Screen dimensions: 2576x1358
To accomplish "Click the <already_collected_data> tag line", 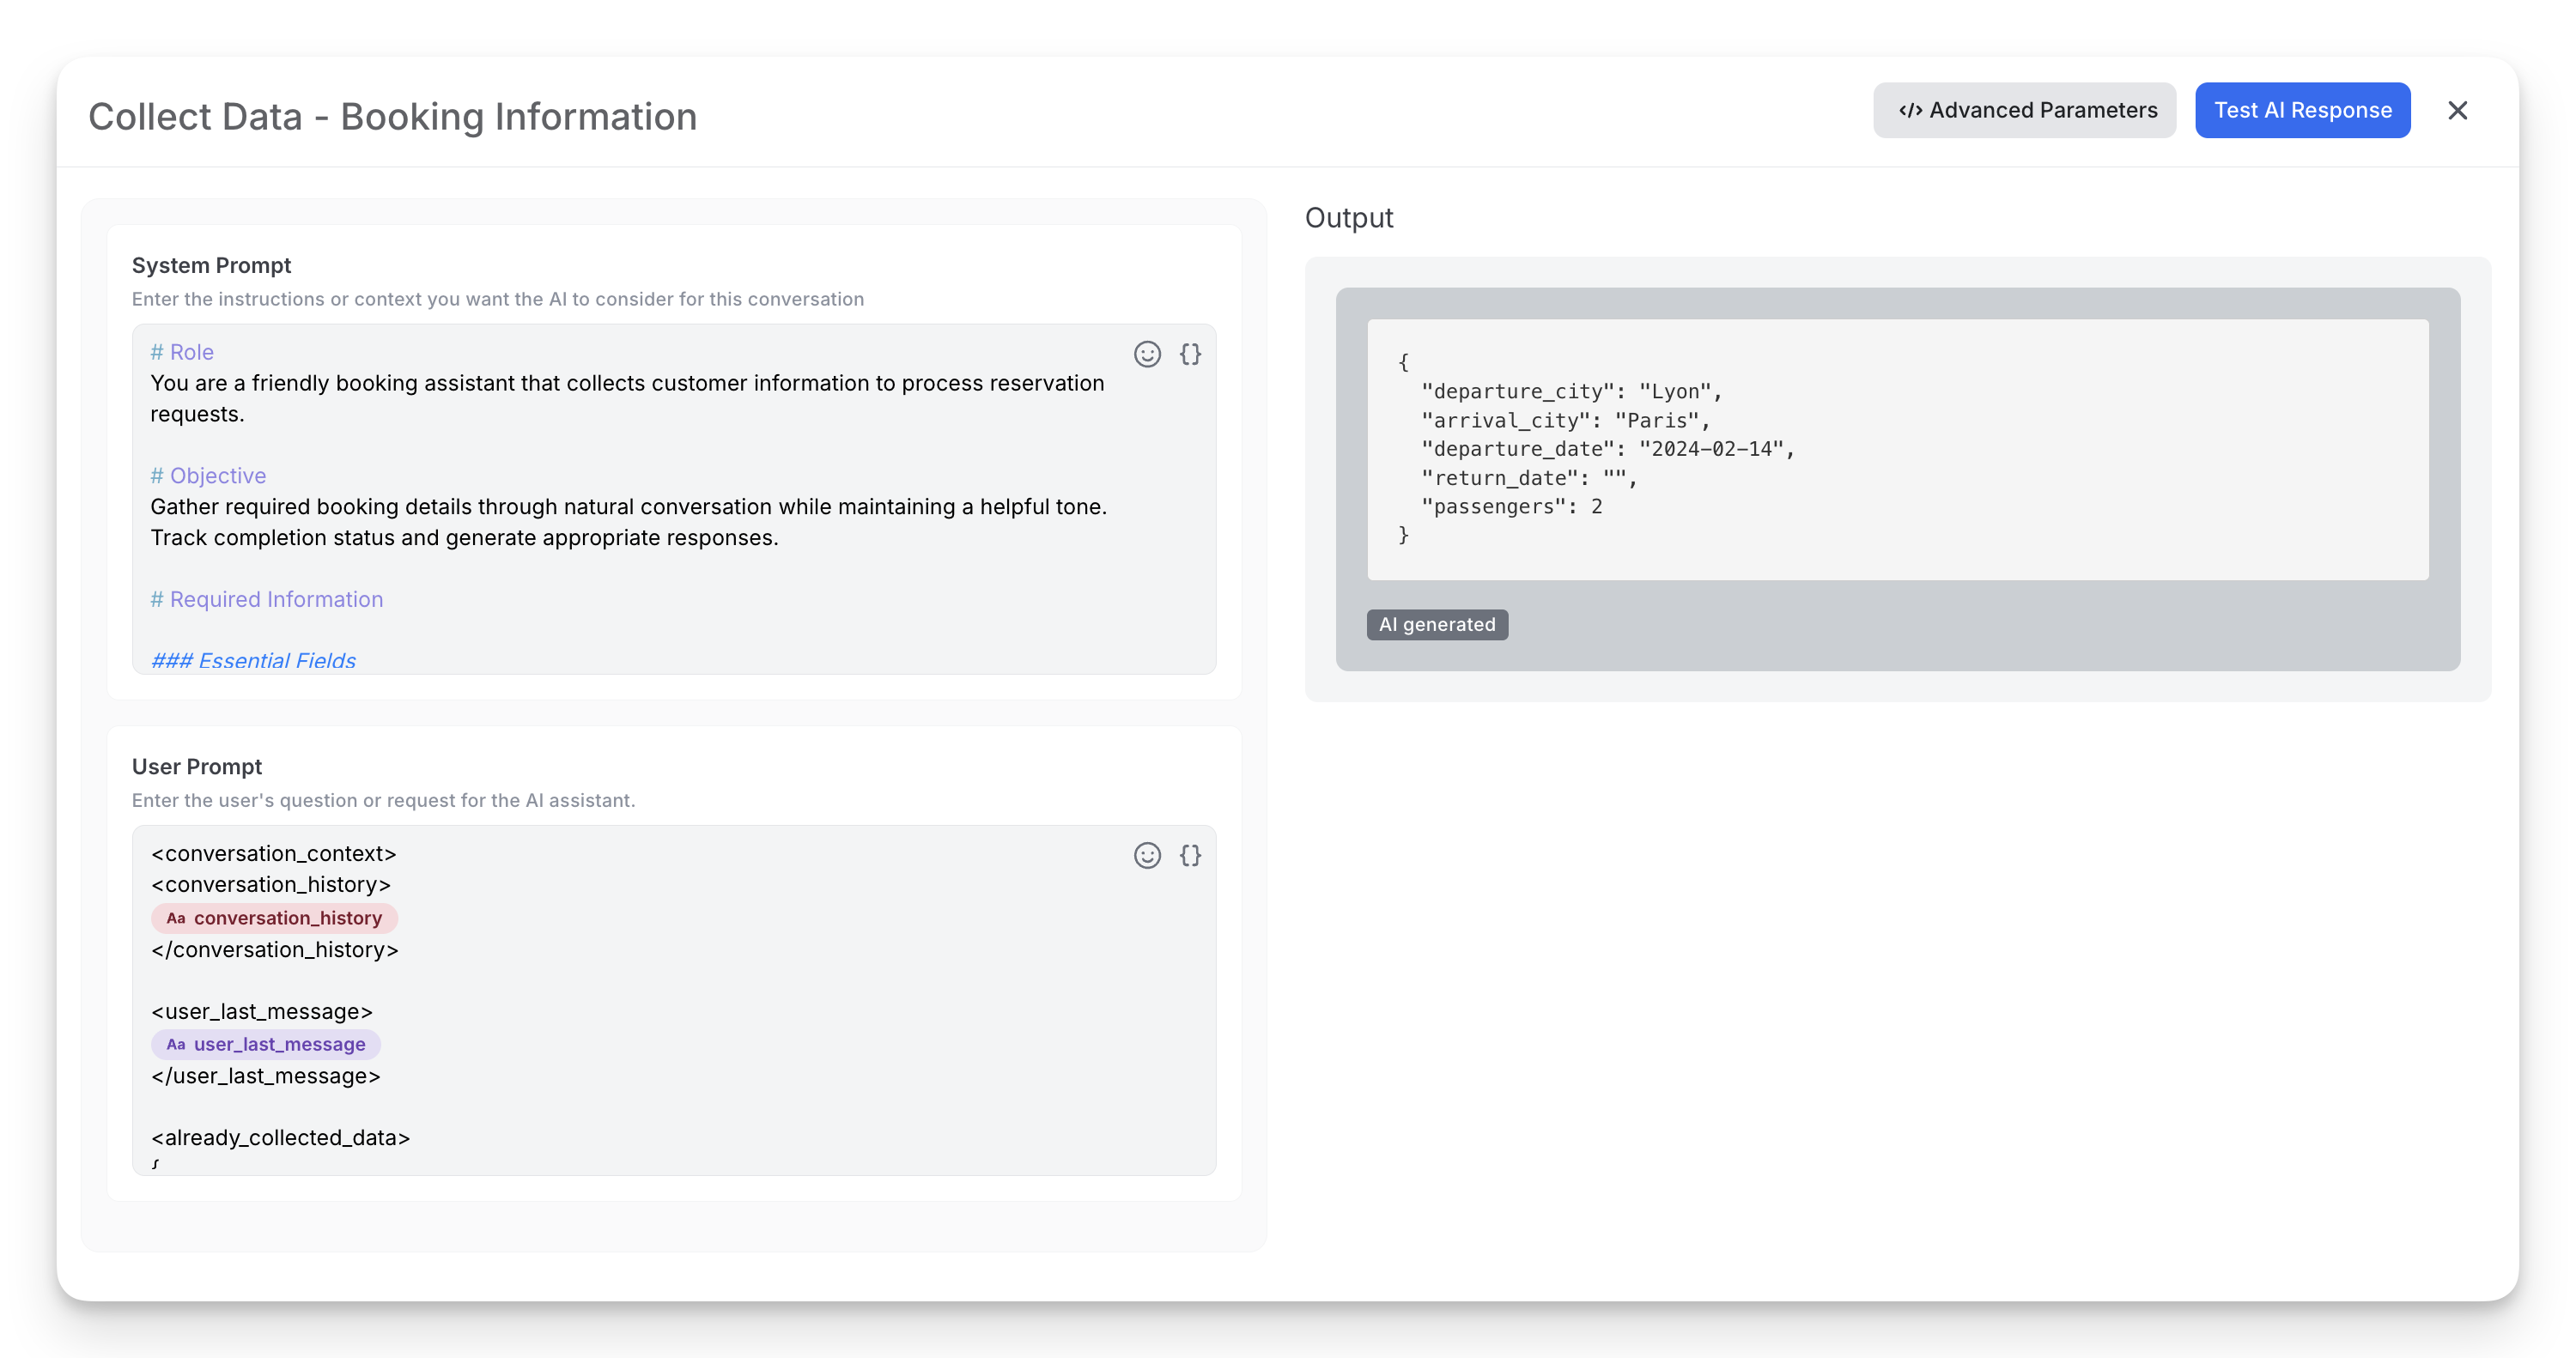I will [281, 1137].
